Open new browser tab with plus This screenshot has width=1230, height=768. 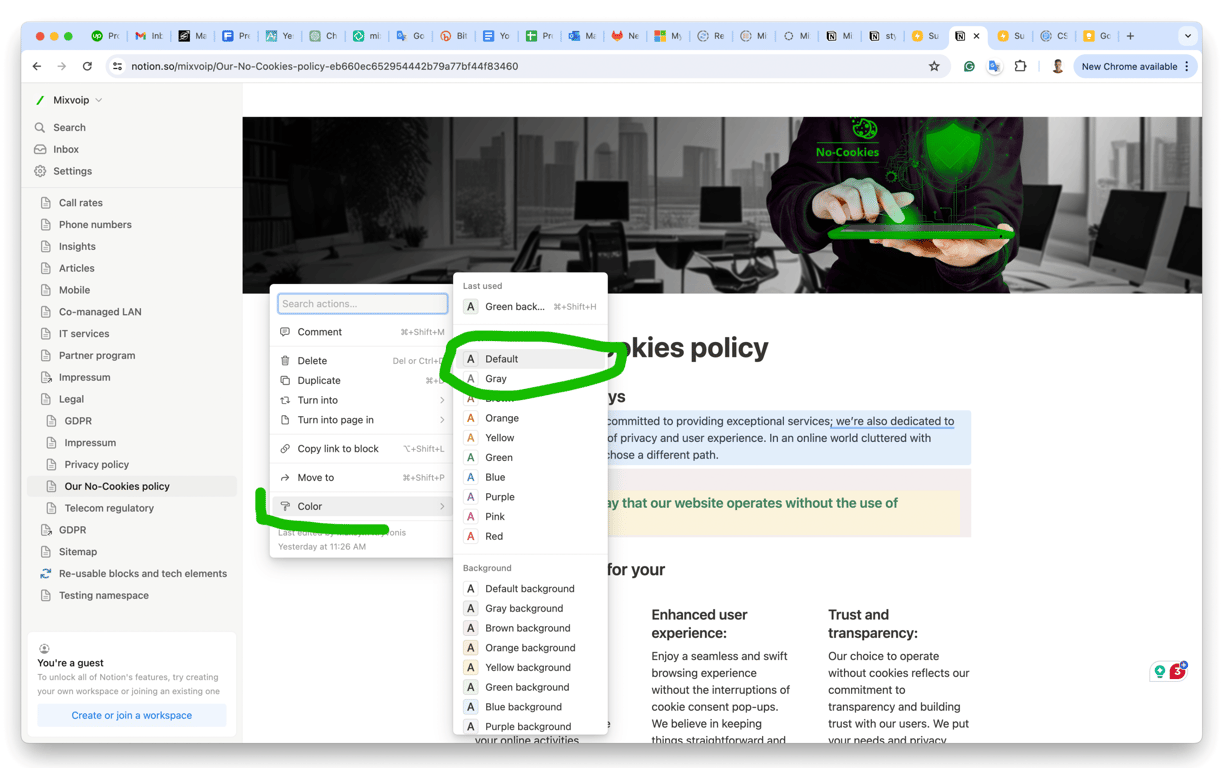(x=1130, y=36)
